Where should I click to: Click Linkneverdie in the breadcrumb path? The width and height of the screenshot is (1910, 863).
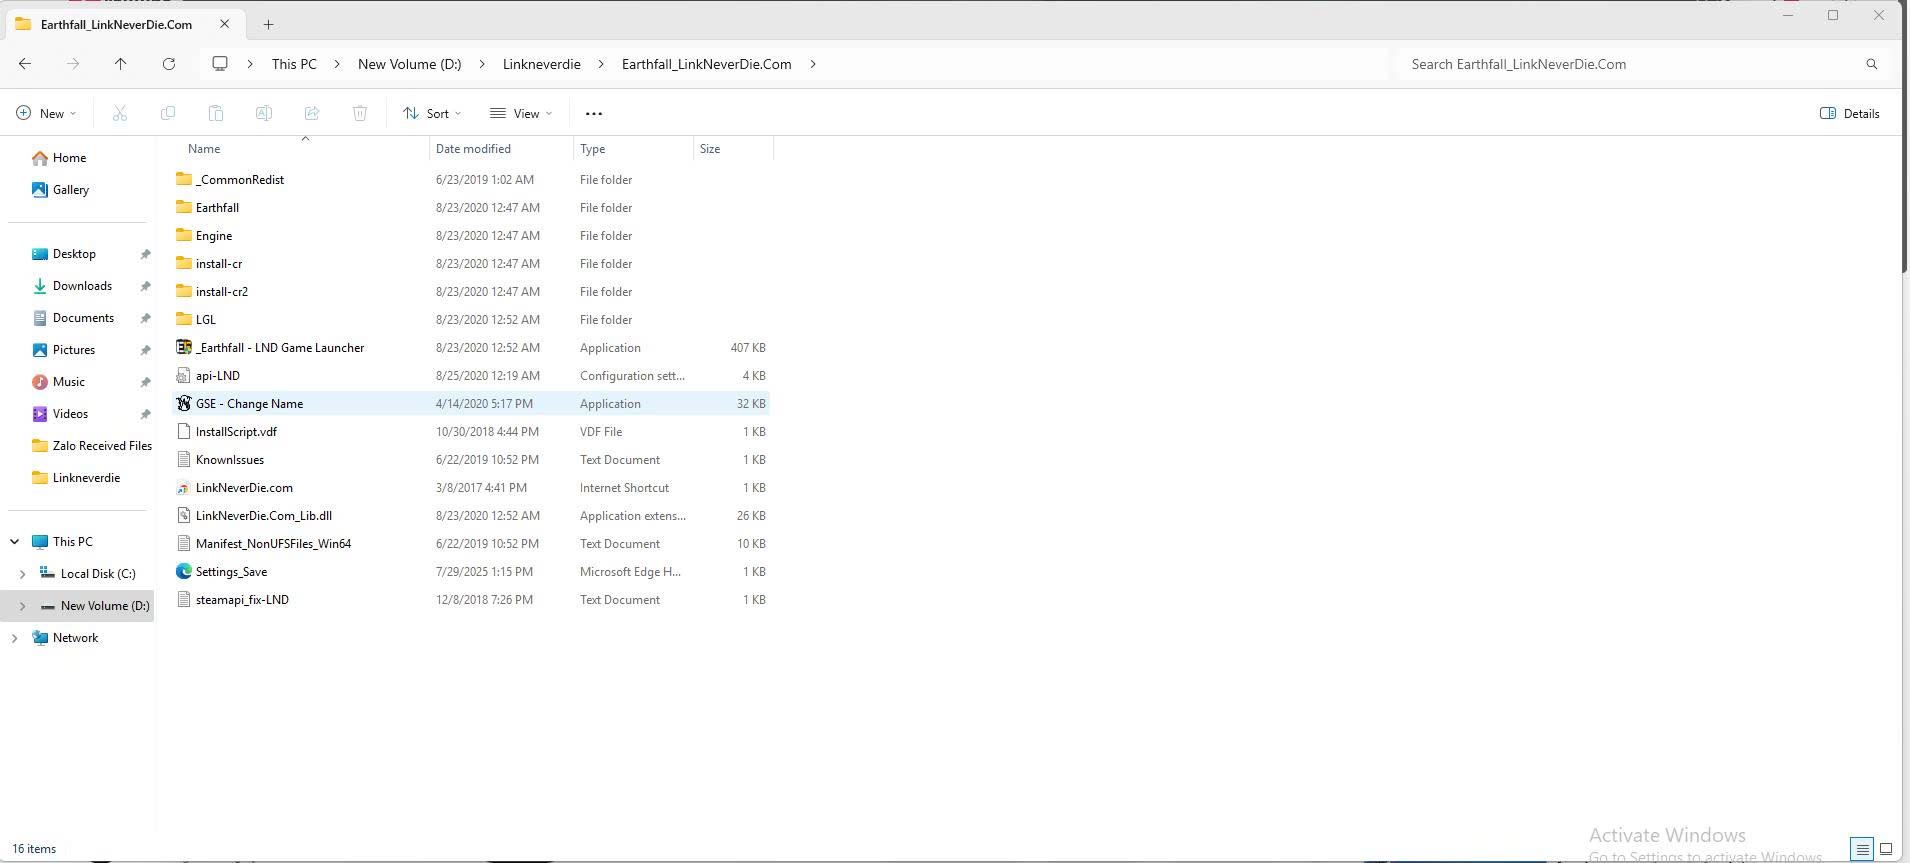point(541,64)
